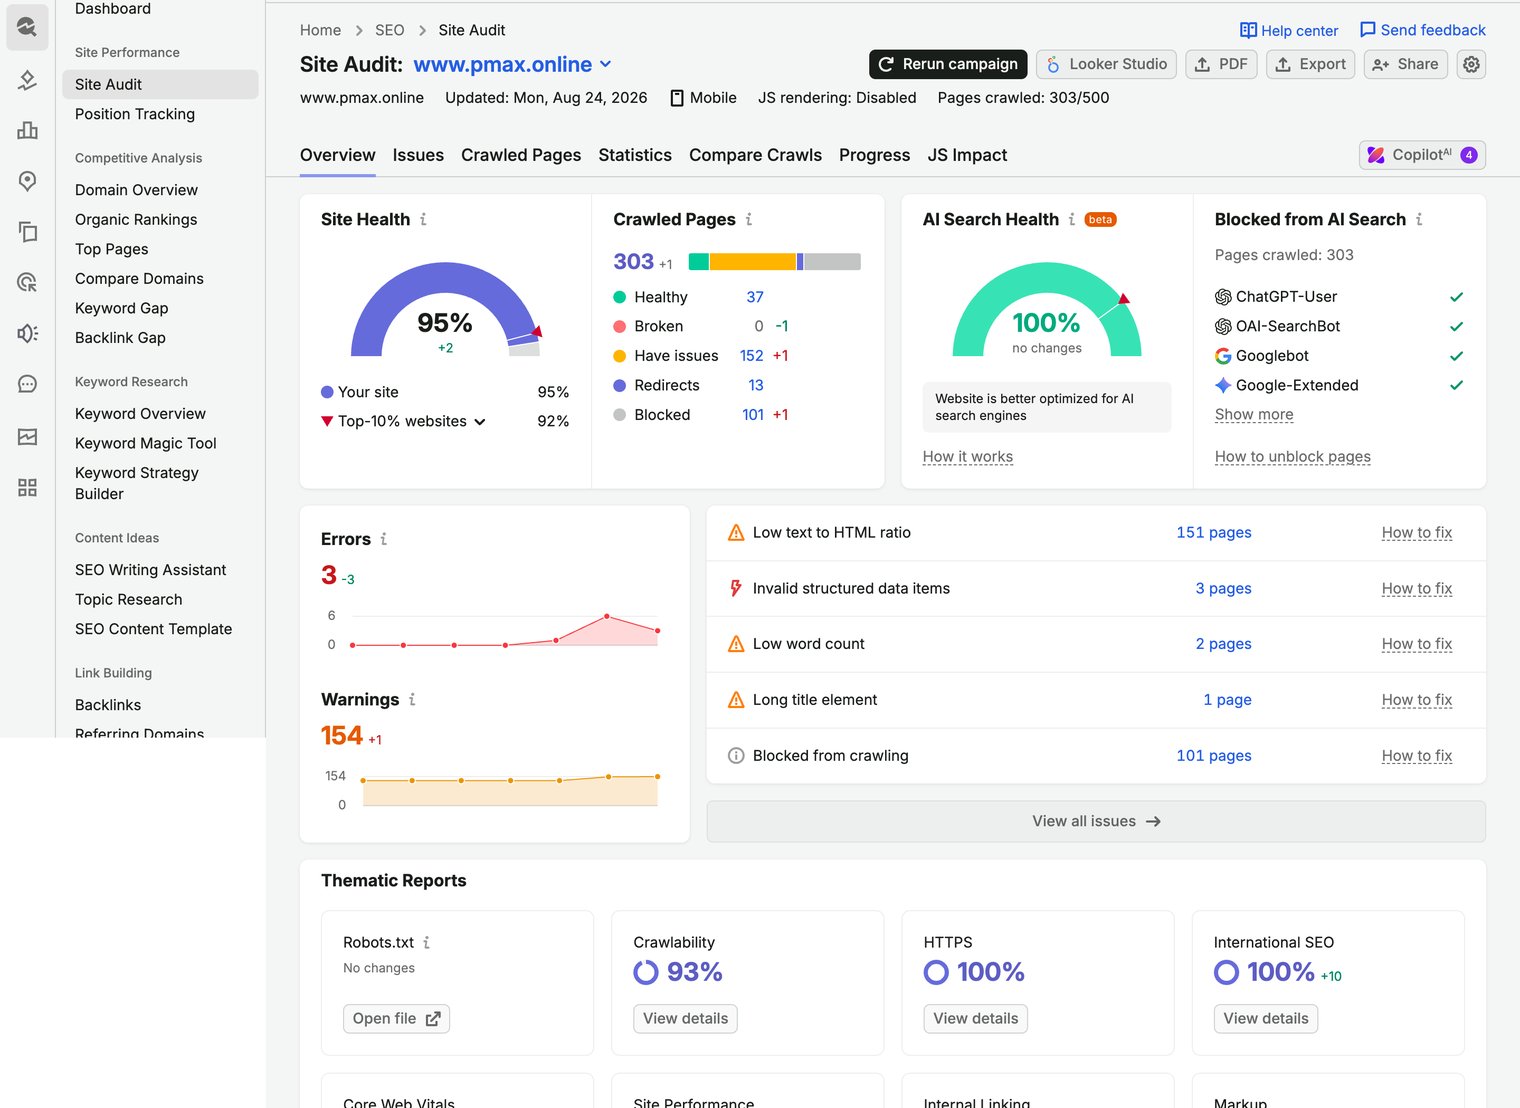
Task: Open Crawlability View details
Action: (x=686, y=1018)
